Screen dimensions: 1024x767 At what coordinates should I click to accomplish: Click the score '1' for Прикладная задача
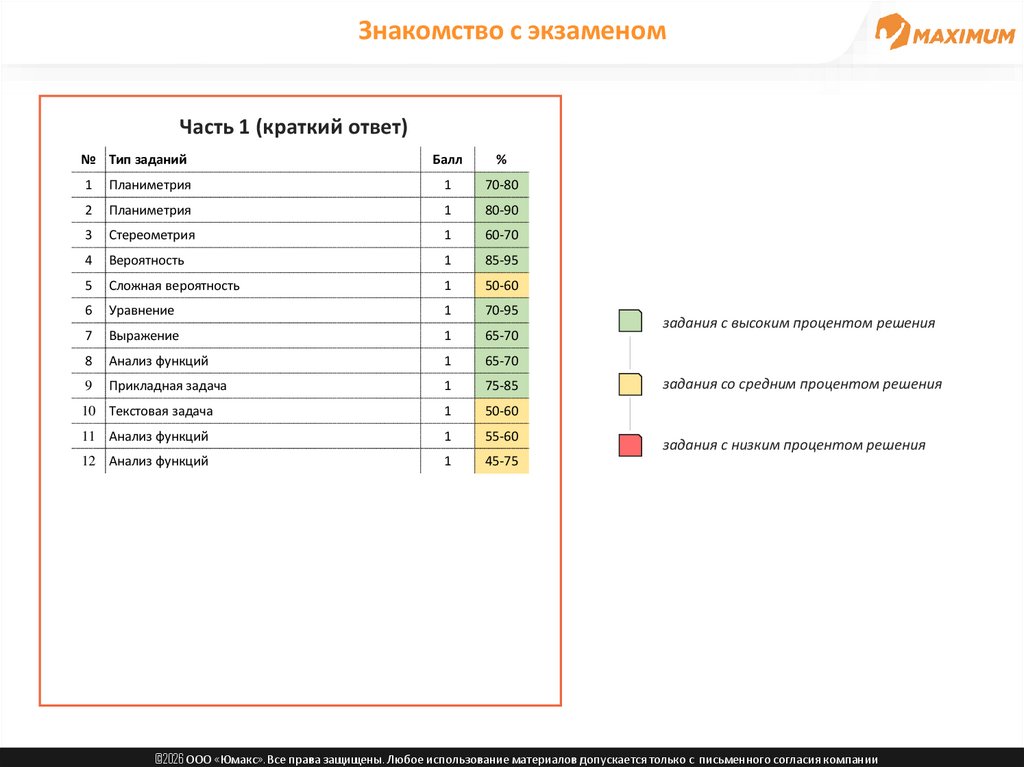[x=447, y=385]
